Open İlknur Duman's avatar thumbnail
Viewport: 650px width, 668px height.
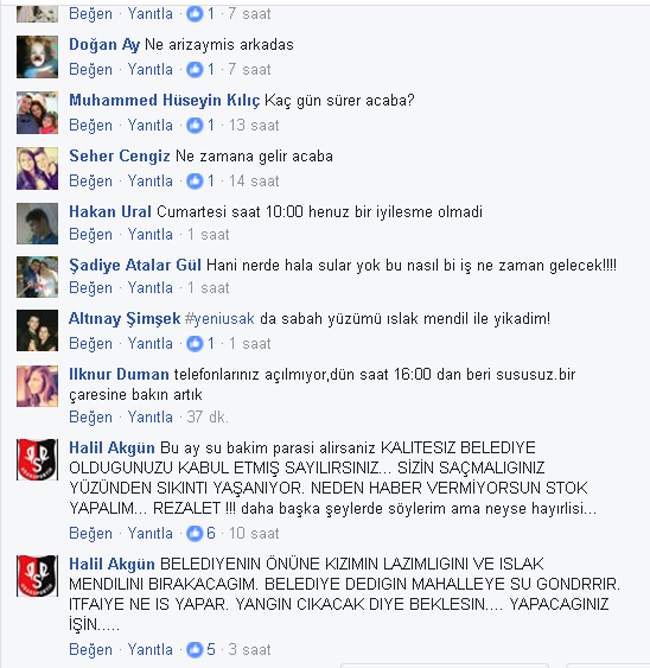click(x=37, y=386)
